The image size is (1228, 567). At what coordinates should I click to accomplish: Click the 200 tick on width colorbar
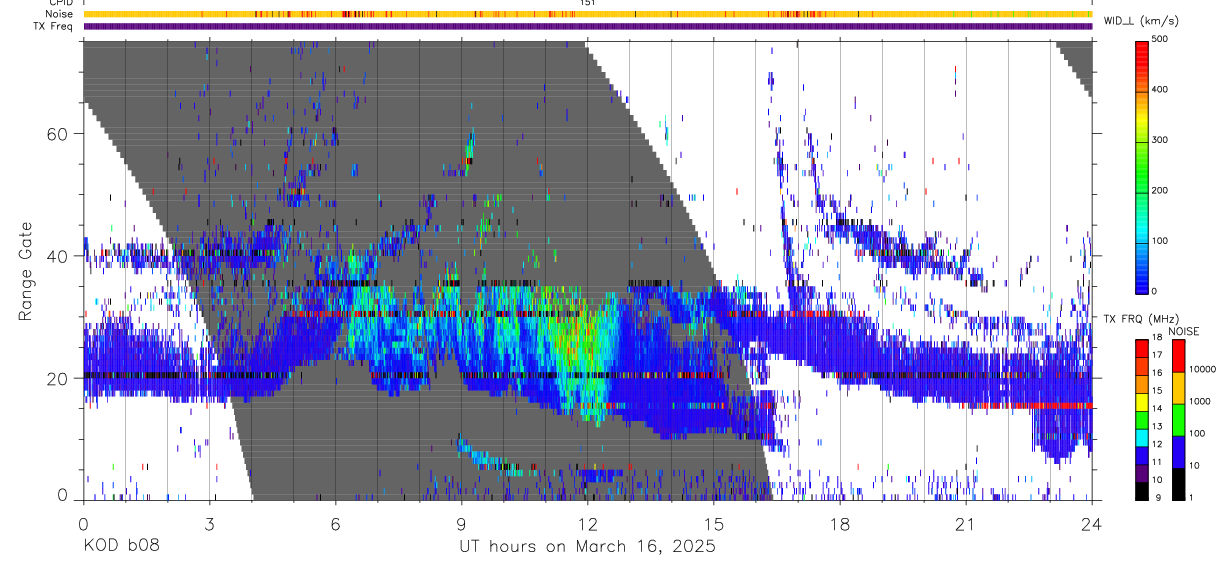(1161, 190)
